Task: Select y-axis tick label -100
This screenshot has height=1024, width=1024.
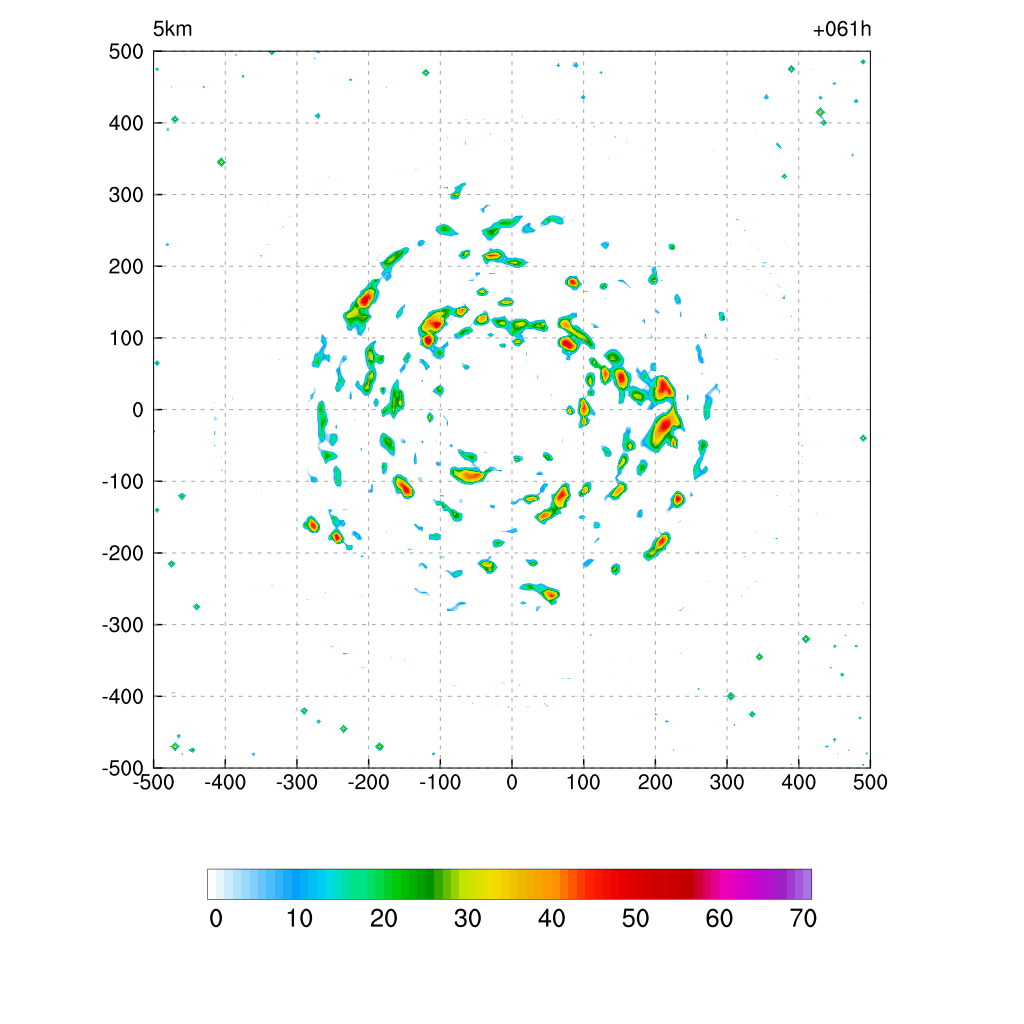Action: (123, 482)
